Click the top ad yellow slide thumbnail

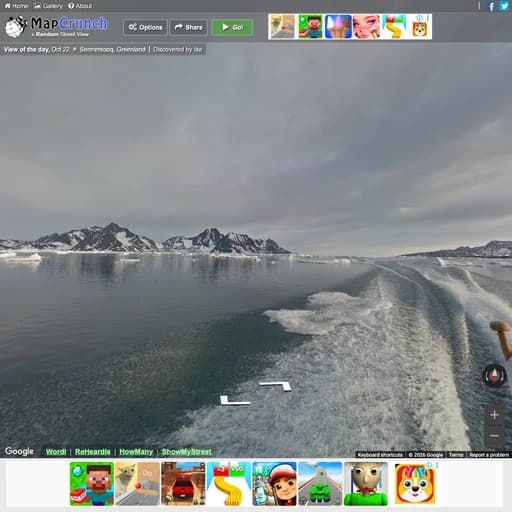click(x=394, y=27)
